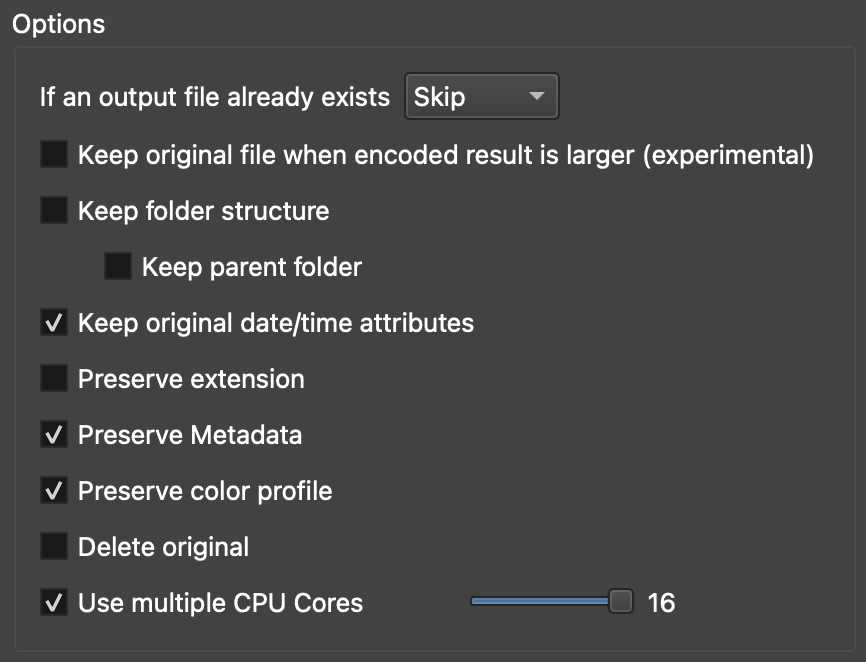Click the Preserve Metadata label text
Image resolution: width=866 pixels, height=662 pixels.
coord(190,435)
